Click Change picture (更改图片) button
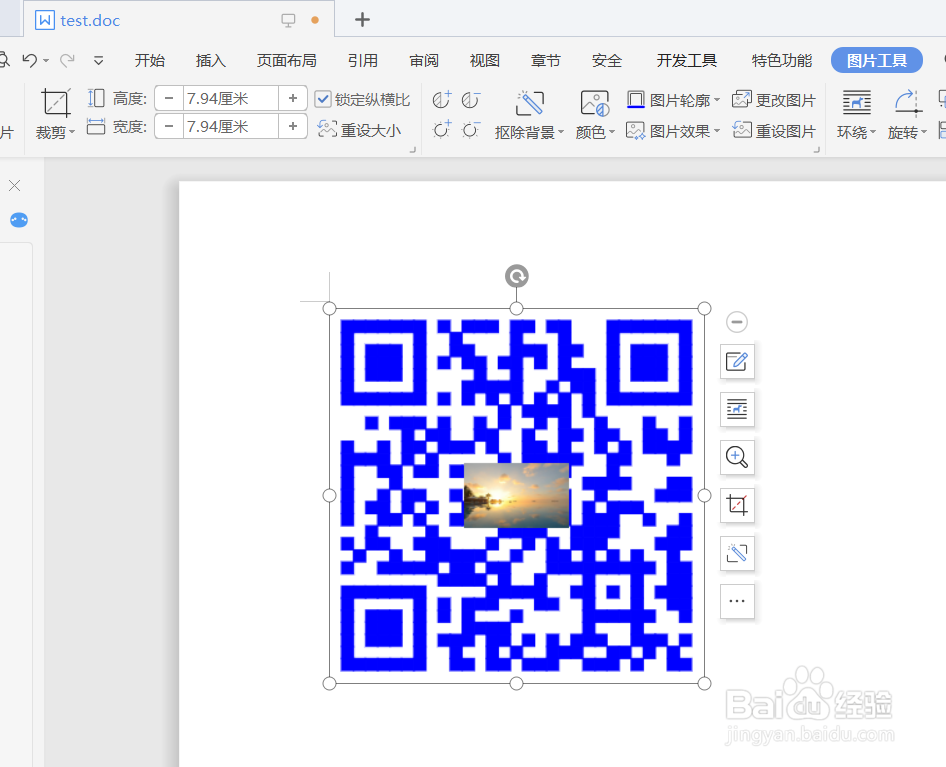The height and width of the screenshot is (767, 946). [x=773, y=100]
